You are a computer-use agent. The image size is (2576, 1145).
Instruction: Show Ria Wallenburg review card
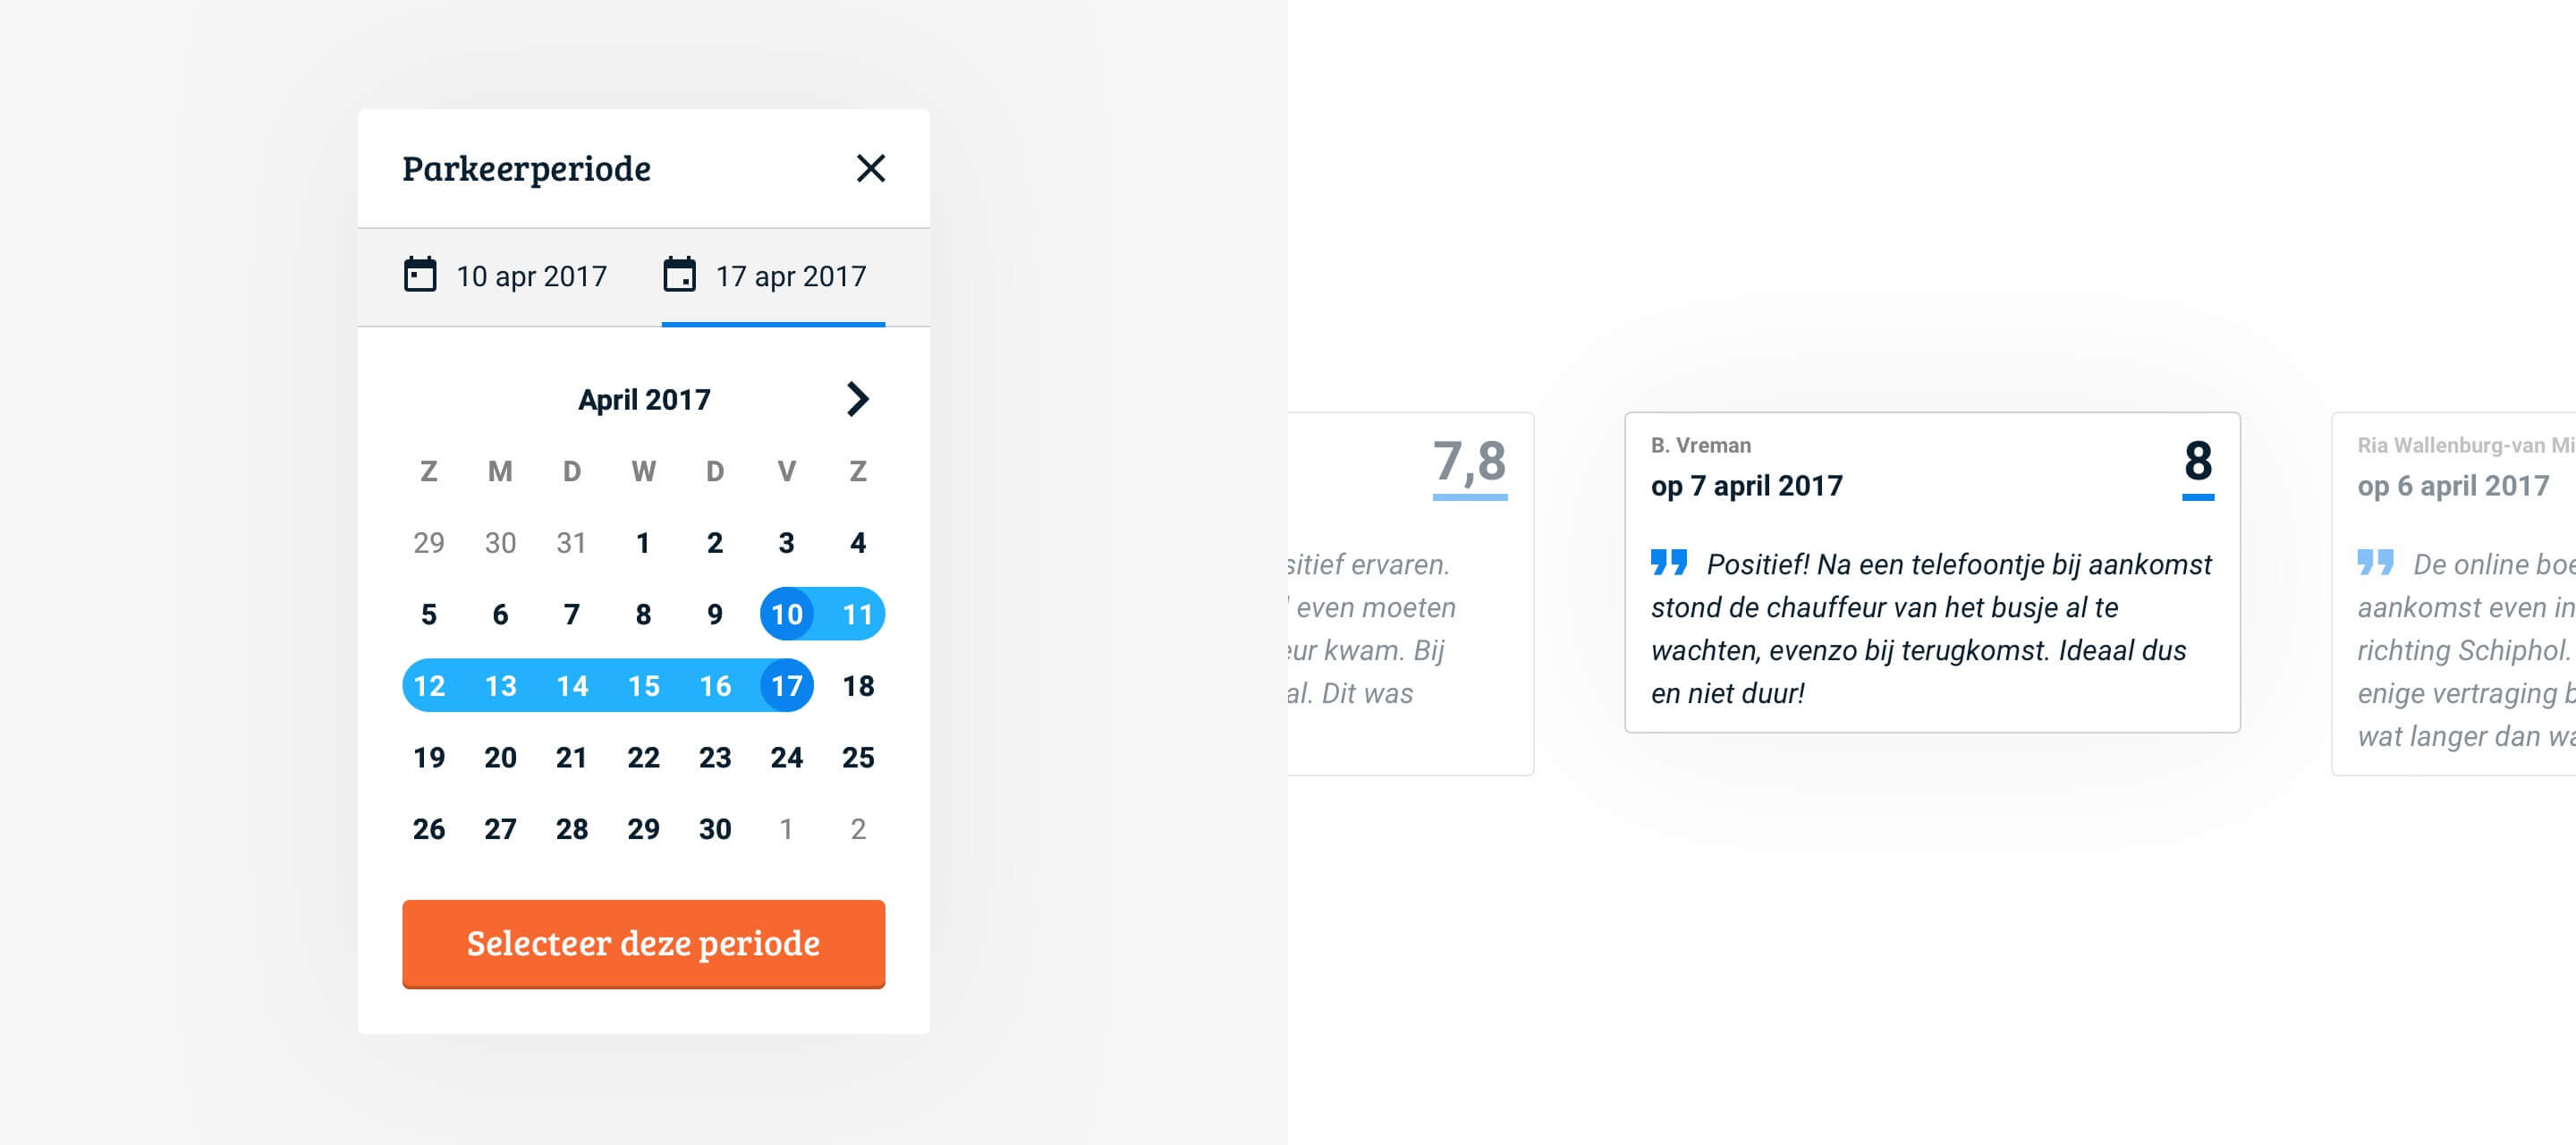(x=2454, y=593)
